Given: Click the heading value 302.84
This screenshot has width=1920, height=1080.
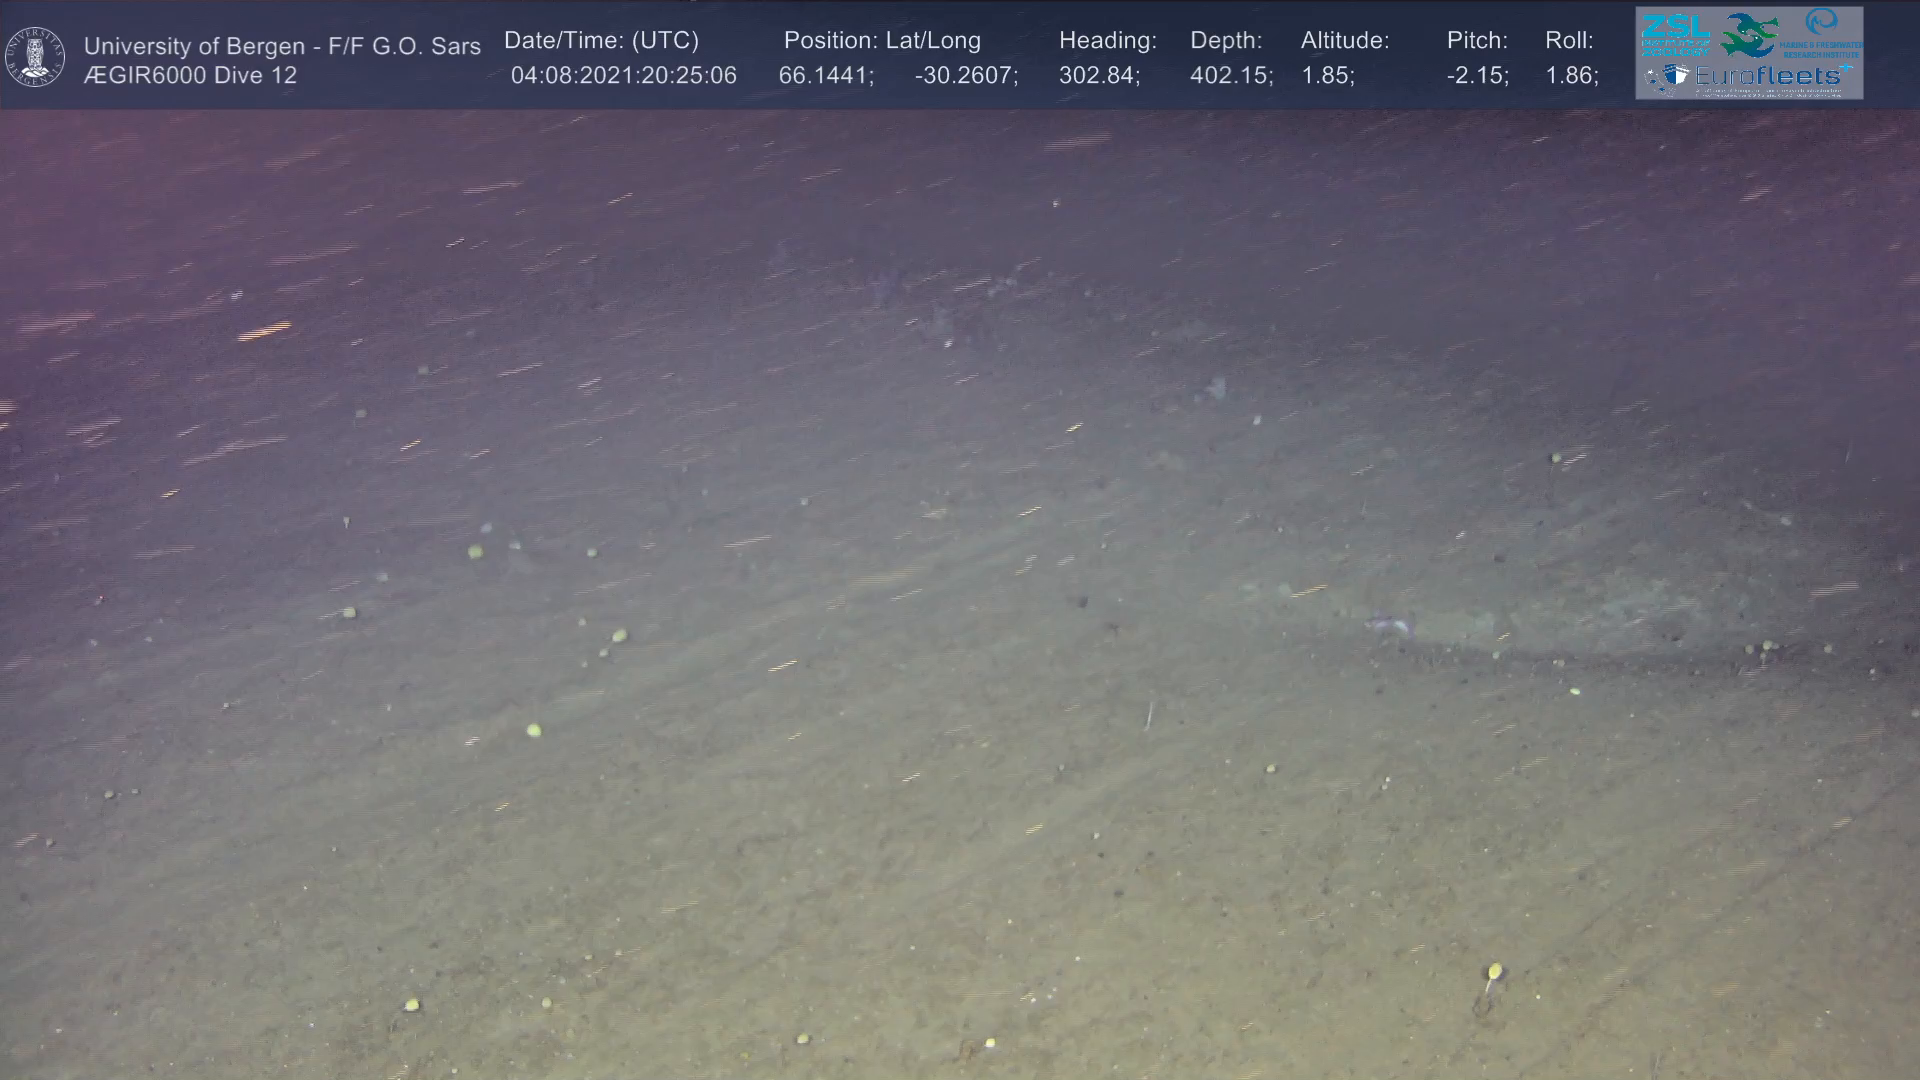Looking at the screenshot, I should (x=1099, y=76).
